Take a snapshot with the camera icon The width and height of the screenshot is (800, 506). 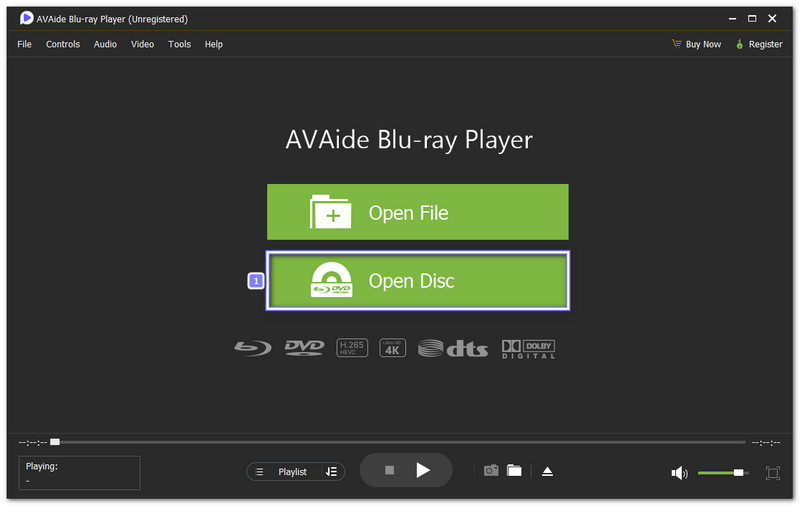click(x=491, y=471)
